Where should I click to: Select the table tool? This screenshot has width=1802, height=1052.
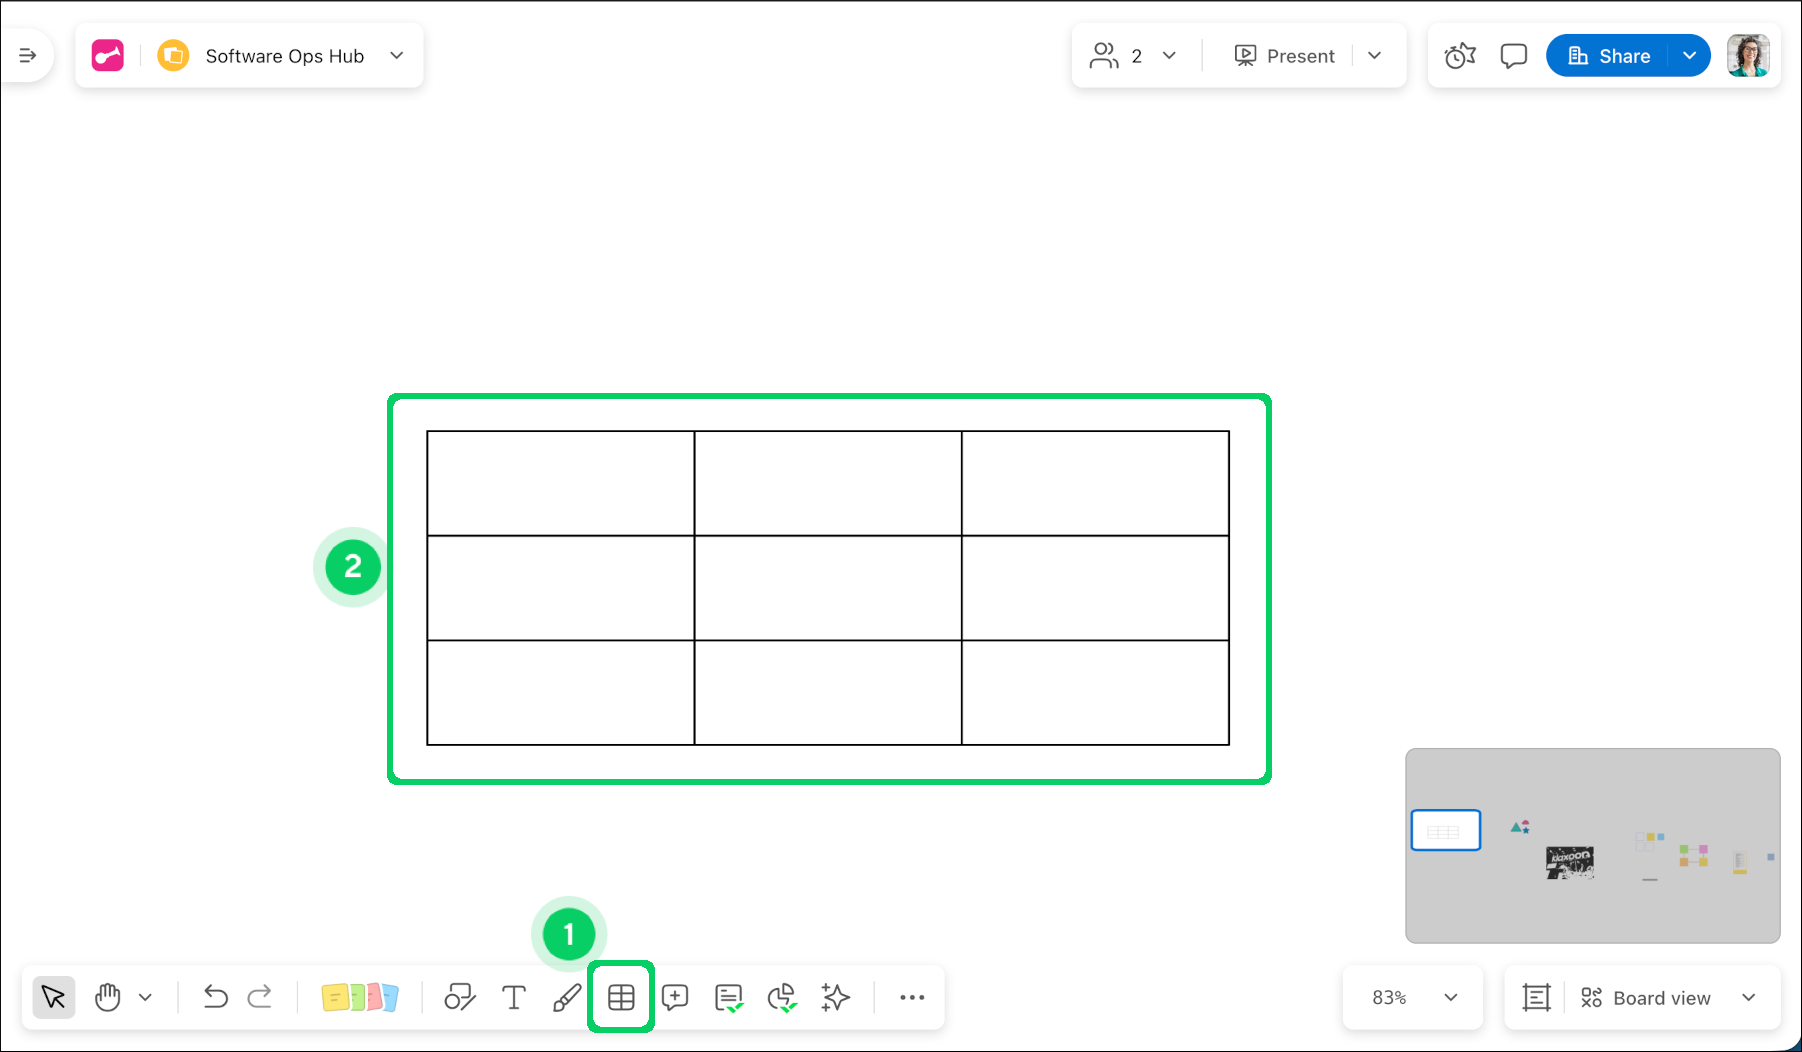(x=621, y=997)
